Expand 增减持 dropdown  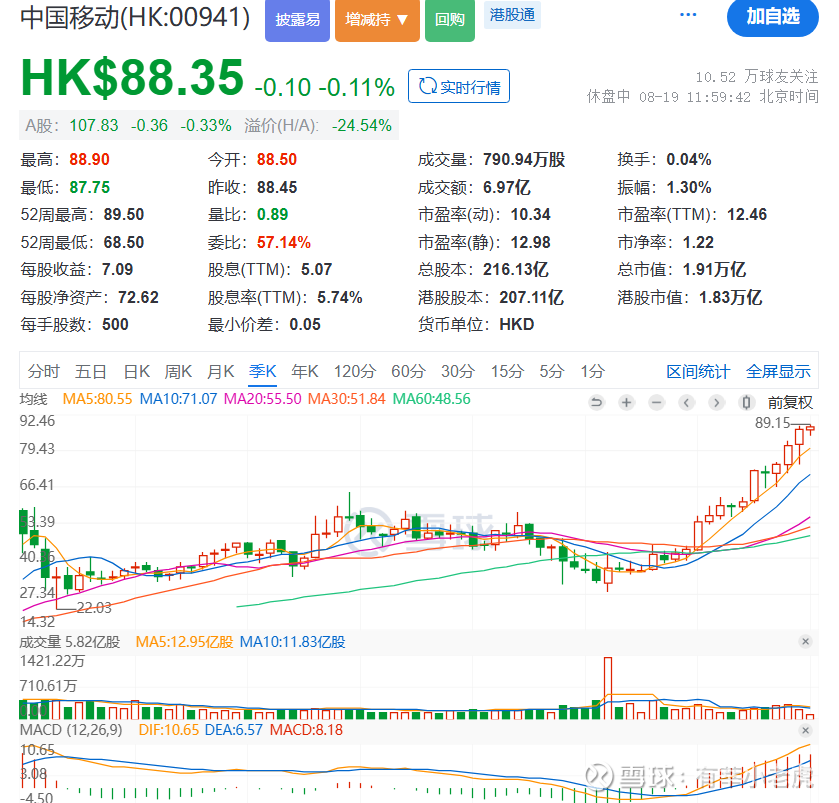click(377, 20)
